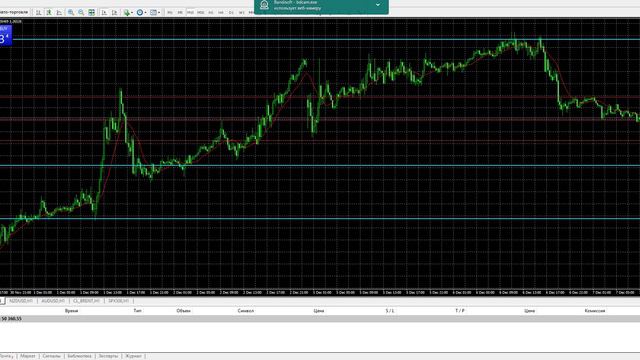Screen dimensions: 640x360
Task: Click the chart time scale axis
Action: coord(320,292)
